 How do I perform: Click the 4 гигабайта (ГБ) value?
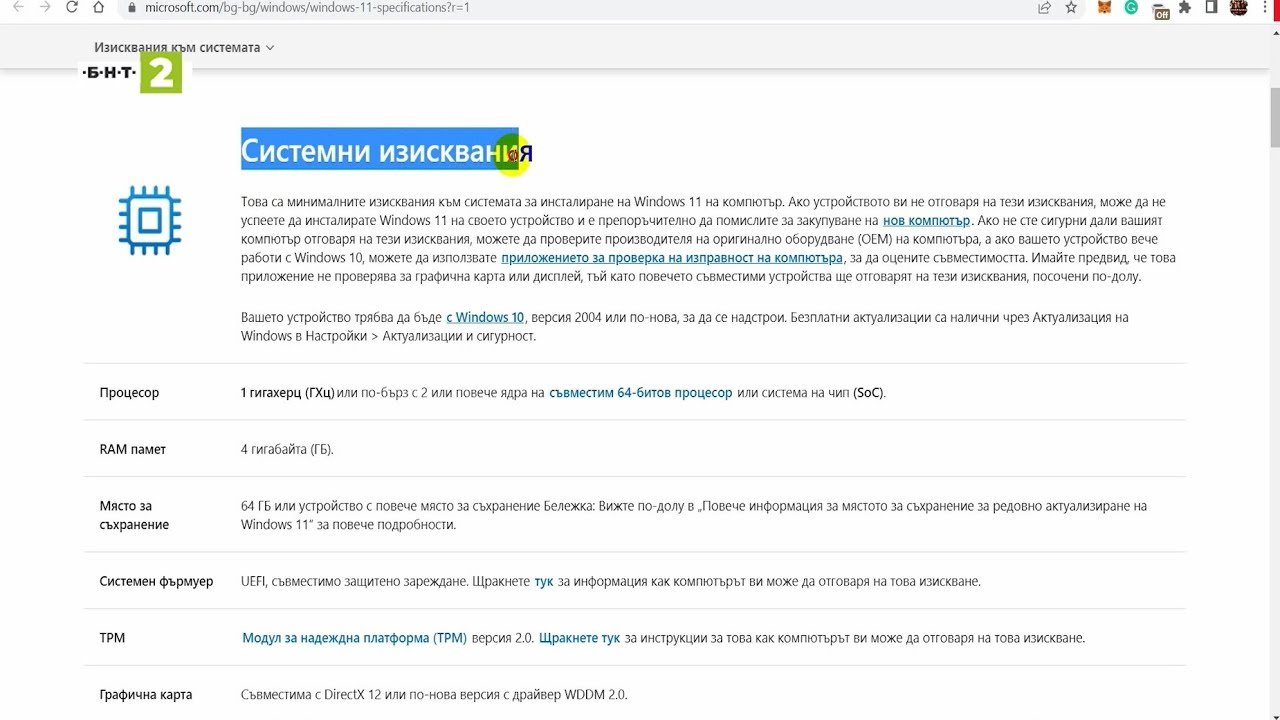click(x=287, y=449)
